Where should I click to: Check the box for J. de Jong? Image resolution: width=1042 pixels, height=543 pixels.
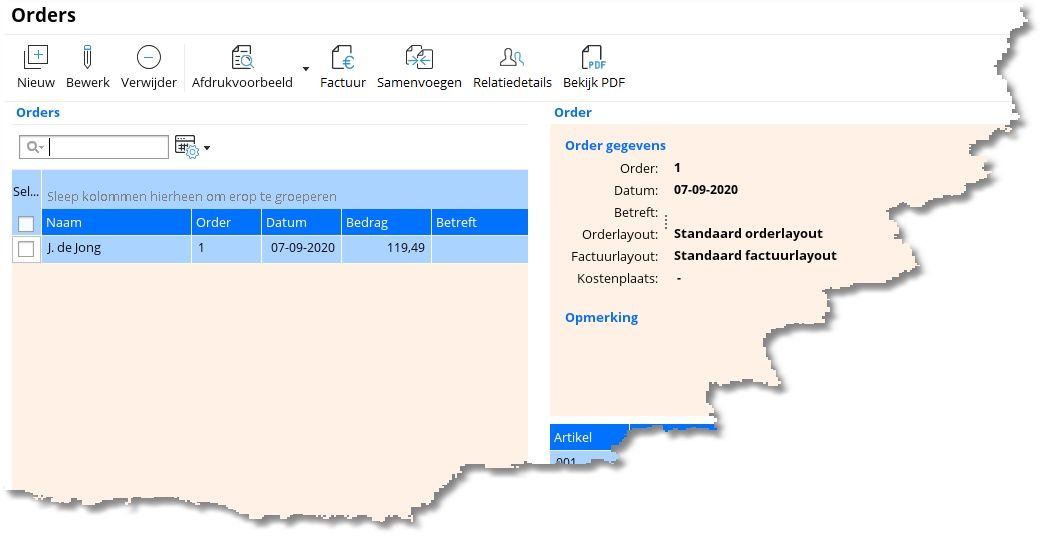pyautogui.click(x=26, y=249)
